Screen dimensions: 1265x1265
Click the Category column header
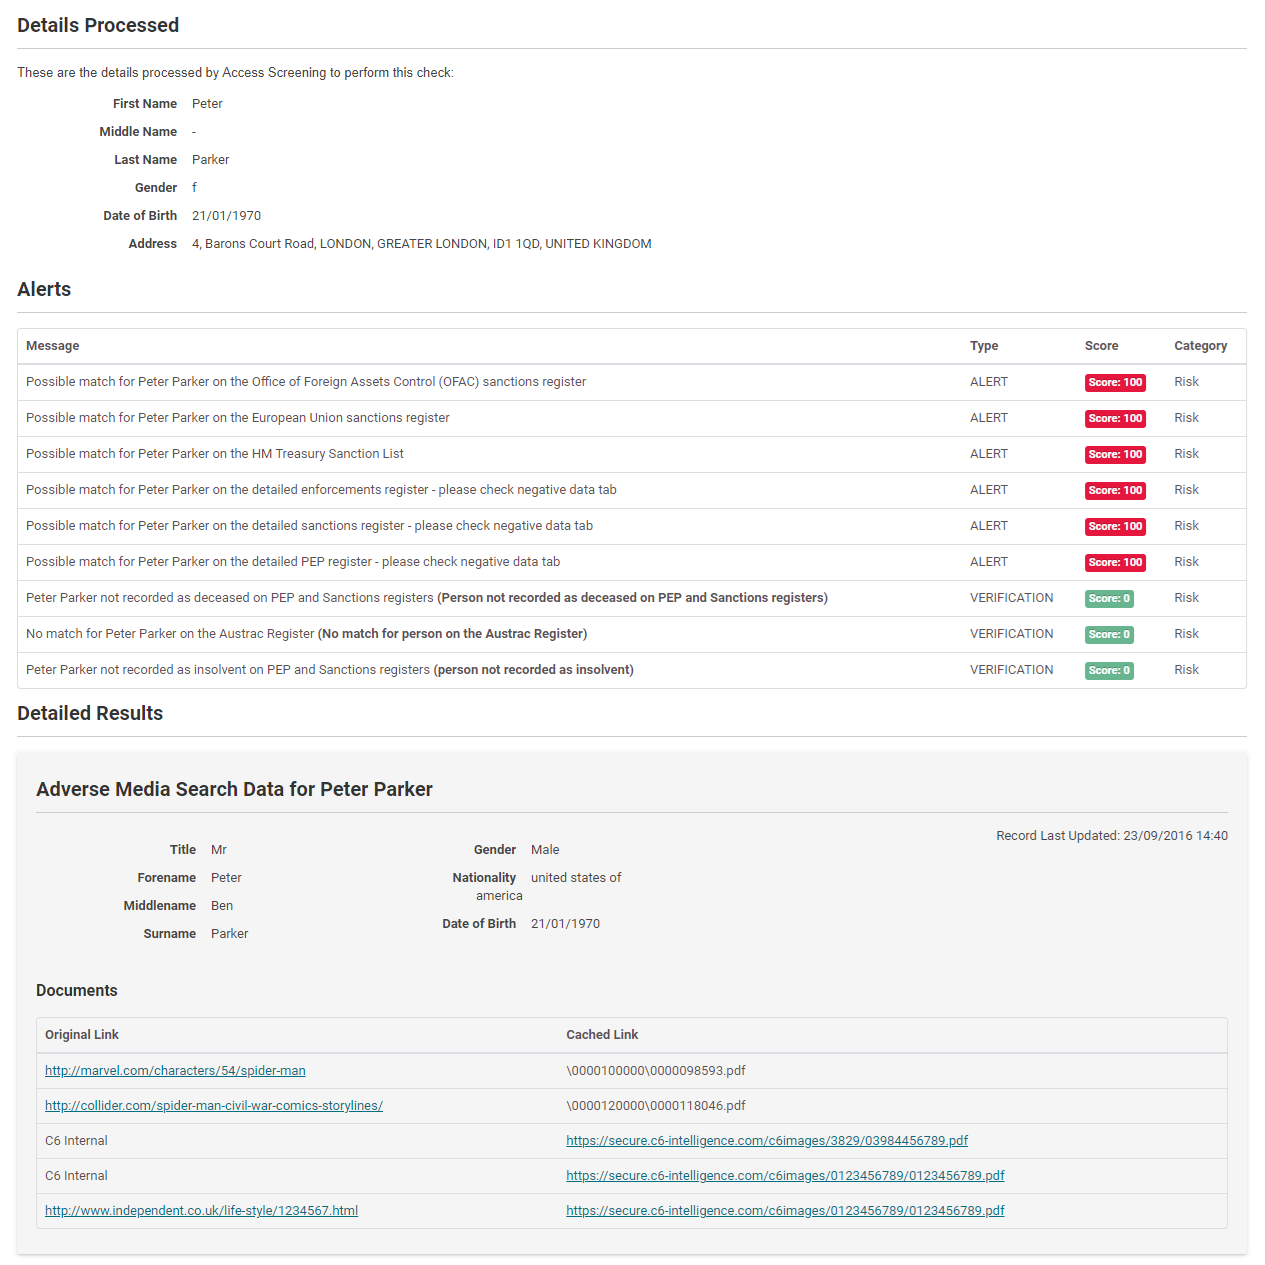pyautogui.click(x=1200, y=346)
